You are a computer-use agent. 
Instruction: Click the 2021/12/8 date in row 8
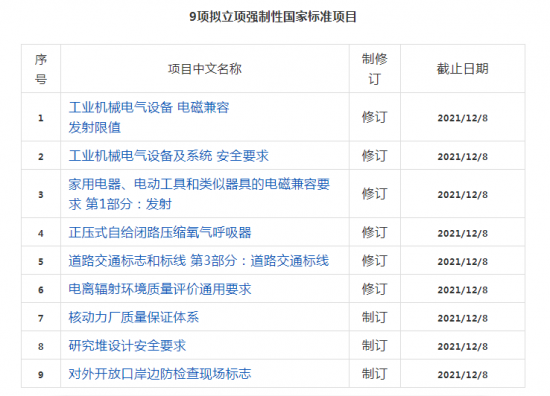(463, 346)
